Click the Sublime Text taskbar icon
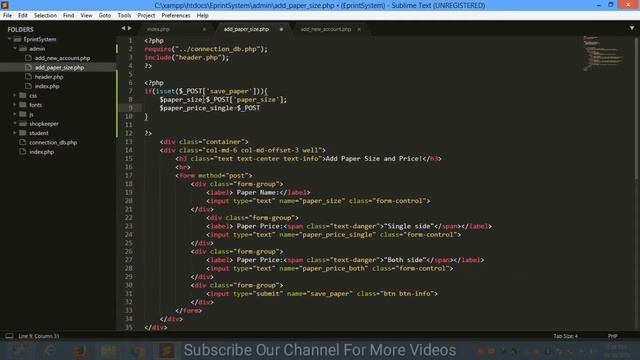 (x=167, y=350)
